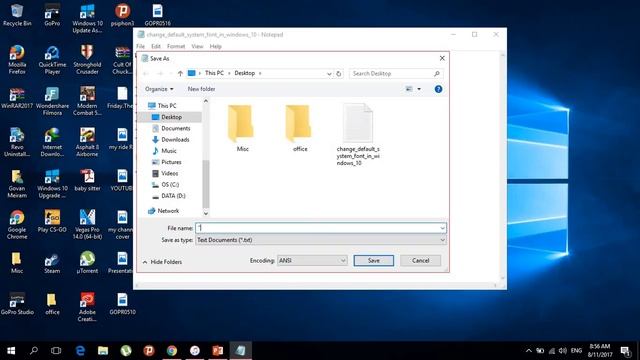This screenshot has width=640, height=360.
Task: Select change_default_system_font_in_windows_10 file
Action: (x=358, y=135)
